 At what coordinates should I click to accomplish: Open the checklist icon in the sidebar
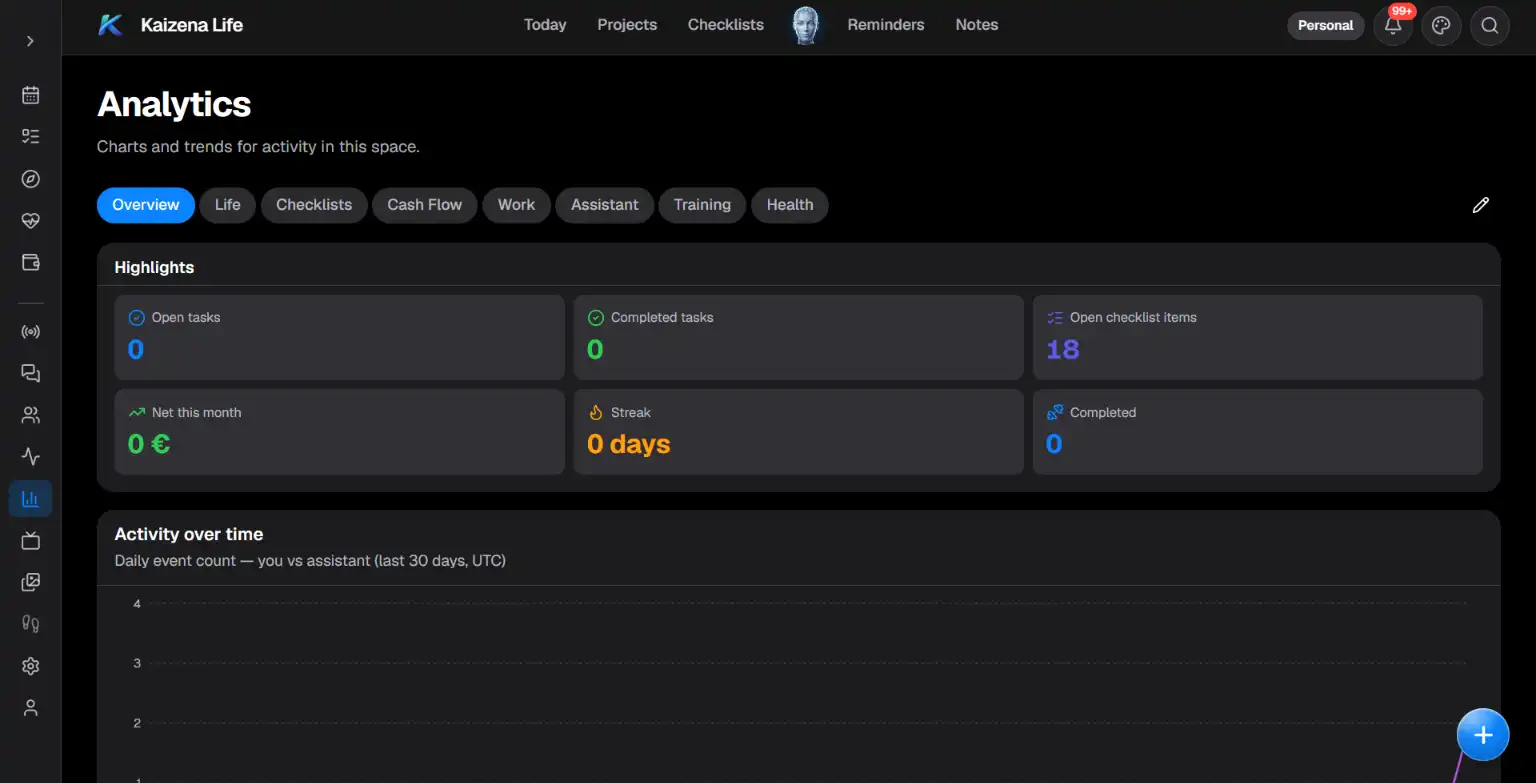coord(30,137)
